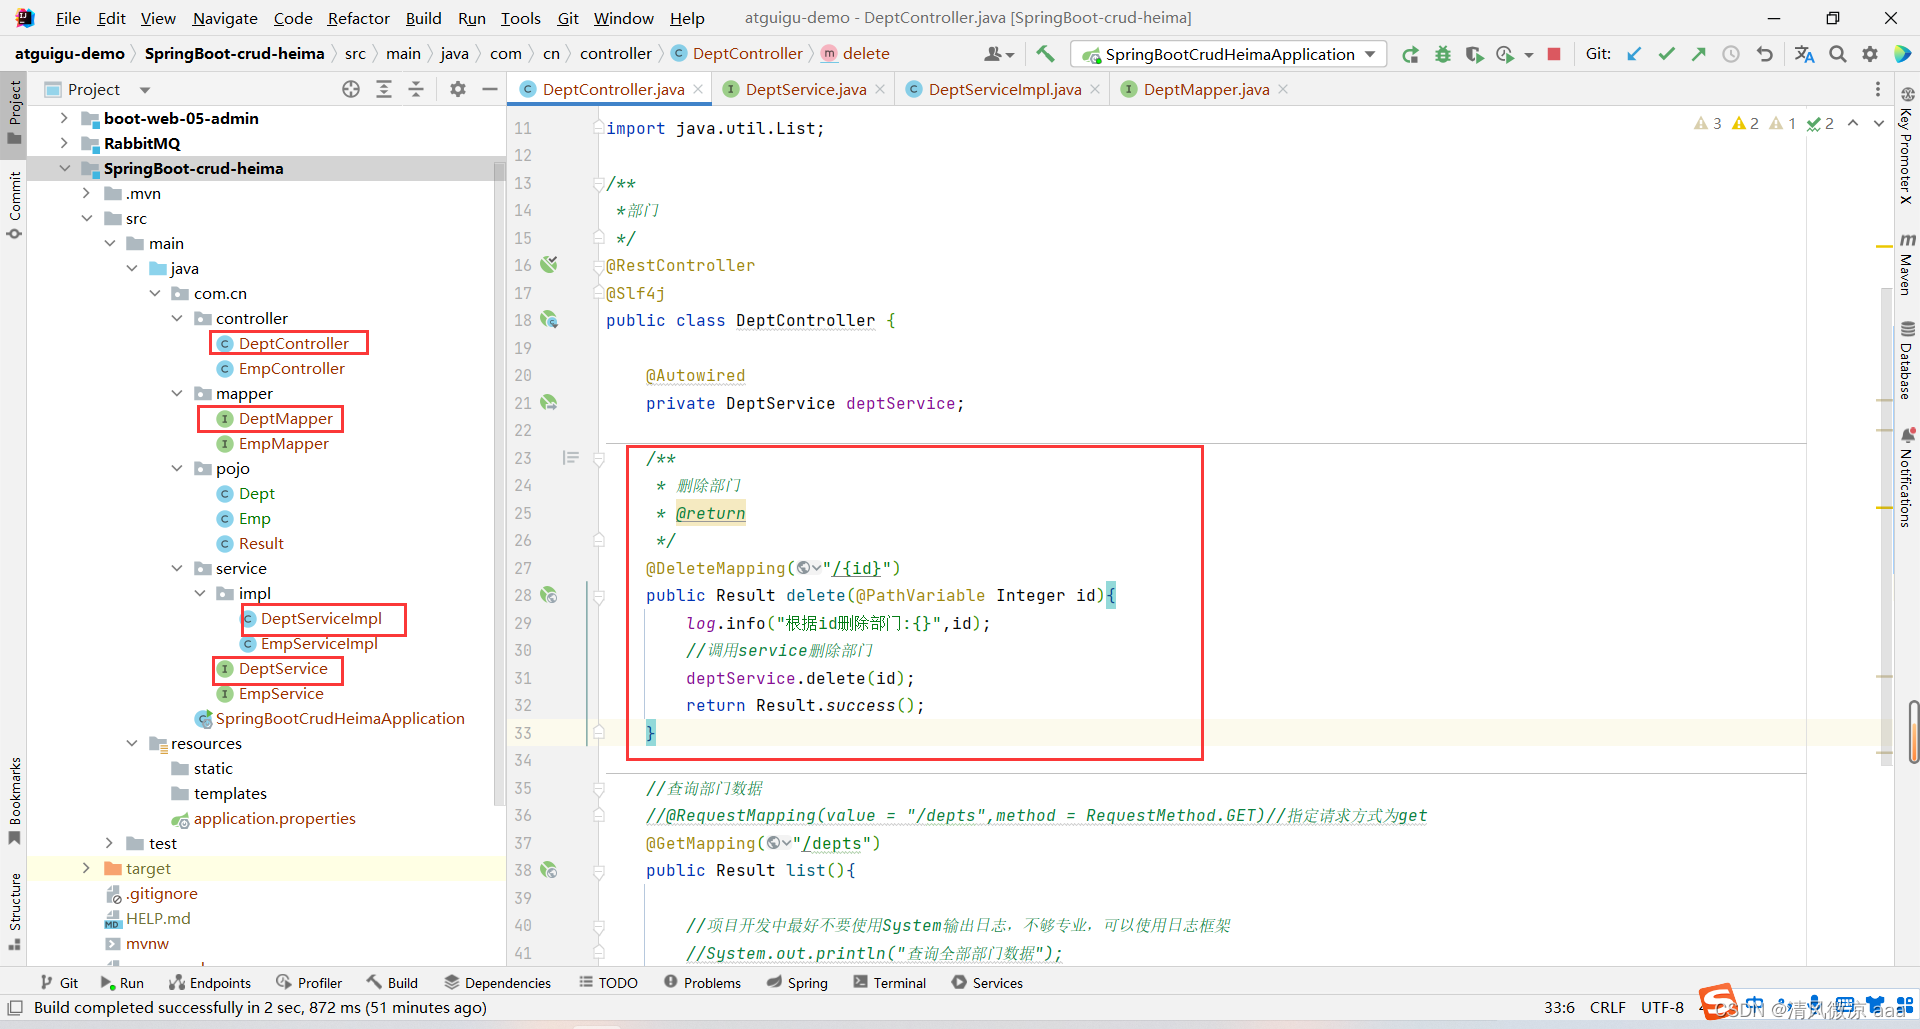Fold the class comment at line 13
The width and height of the screenshot is (1920, 1029).
coord(599,184)
